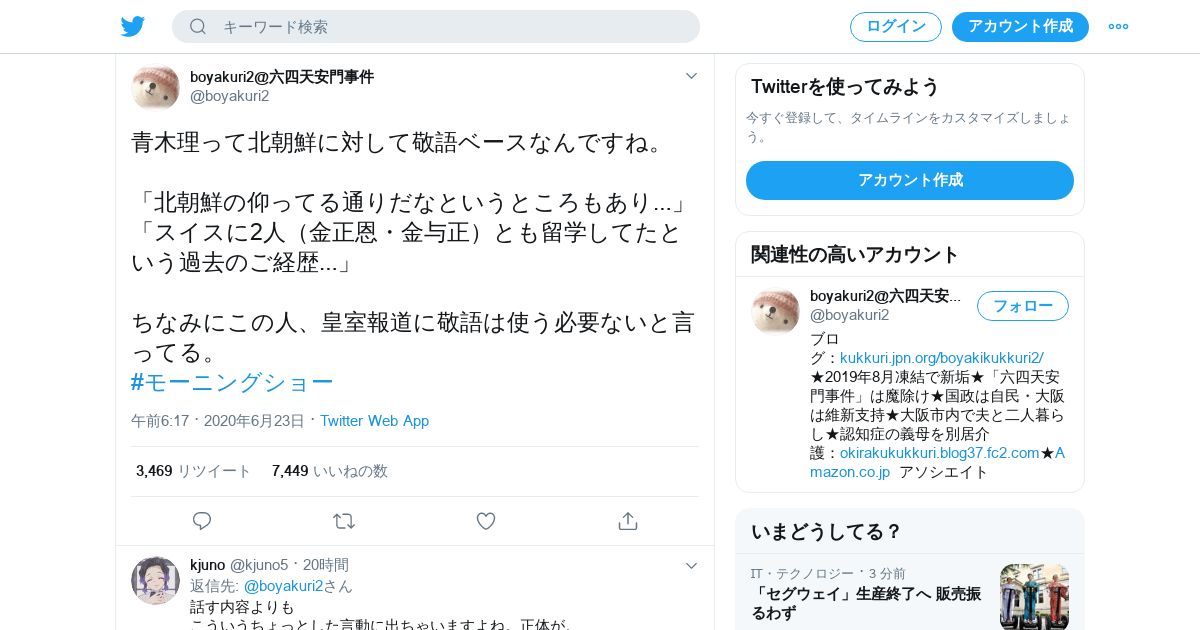The image size is (1200, 630).
Task: Click the search magnifier icon
Action: (x=198, y=26)
